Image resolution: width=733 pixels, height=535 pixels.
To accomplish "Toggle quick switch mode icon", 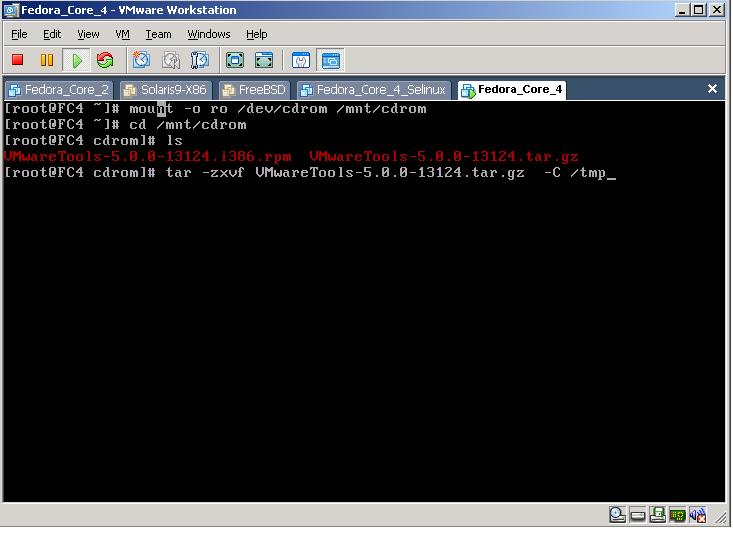I will 264,60.
